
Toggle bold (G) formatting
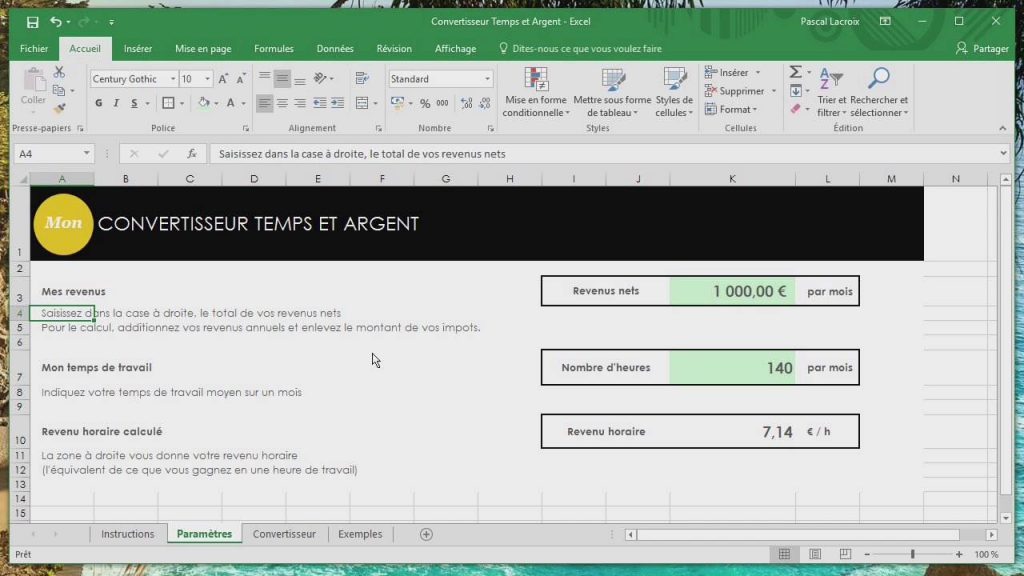(x=99, y=103)
